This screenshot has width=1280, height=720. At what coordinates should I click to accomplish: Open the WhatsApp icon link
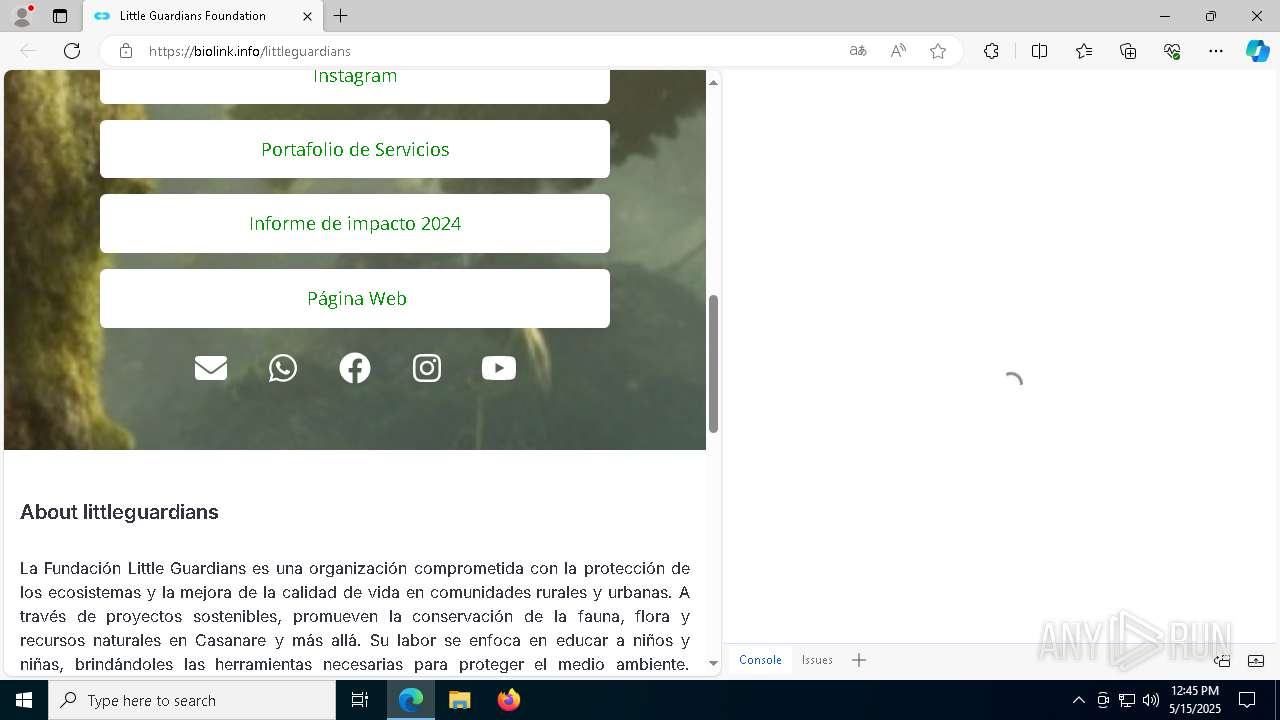tap(283, 368)
